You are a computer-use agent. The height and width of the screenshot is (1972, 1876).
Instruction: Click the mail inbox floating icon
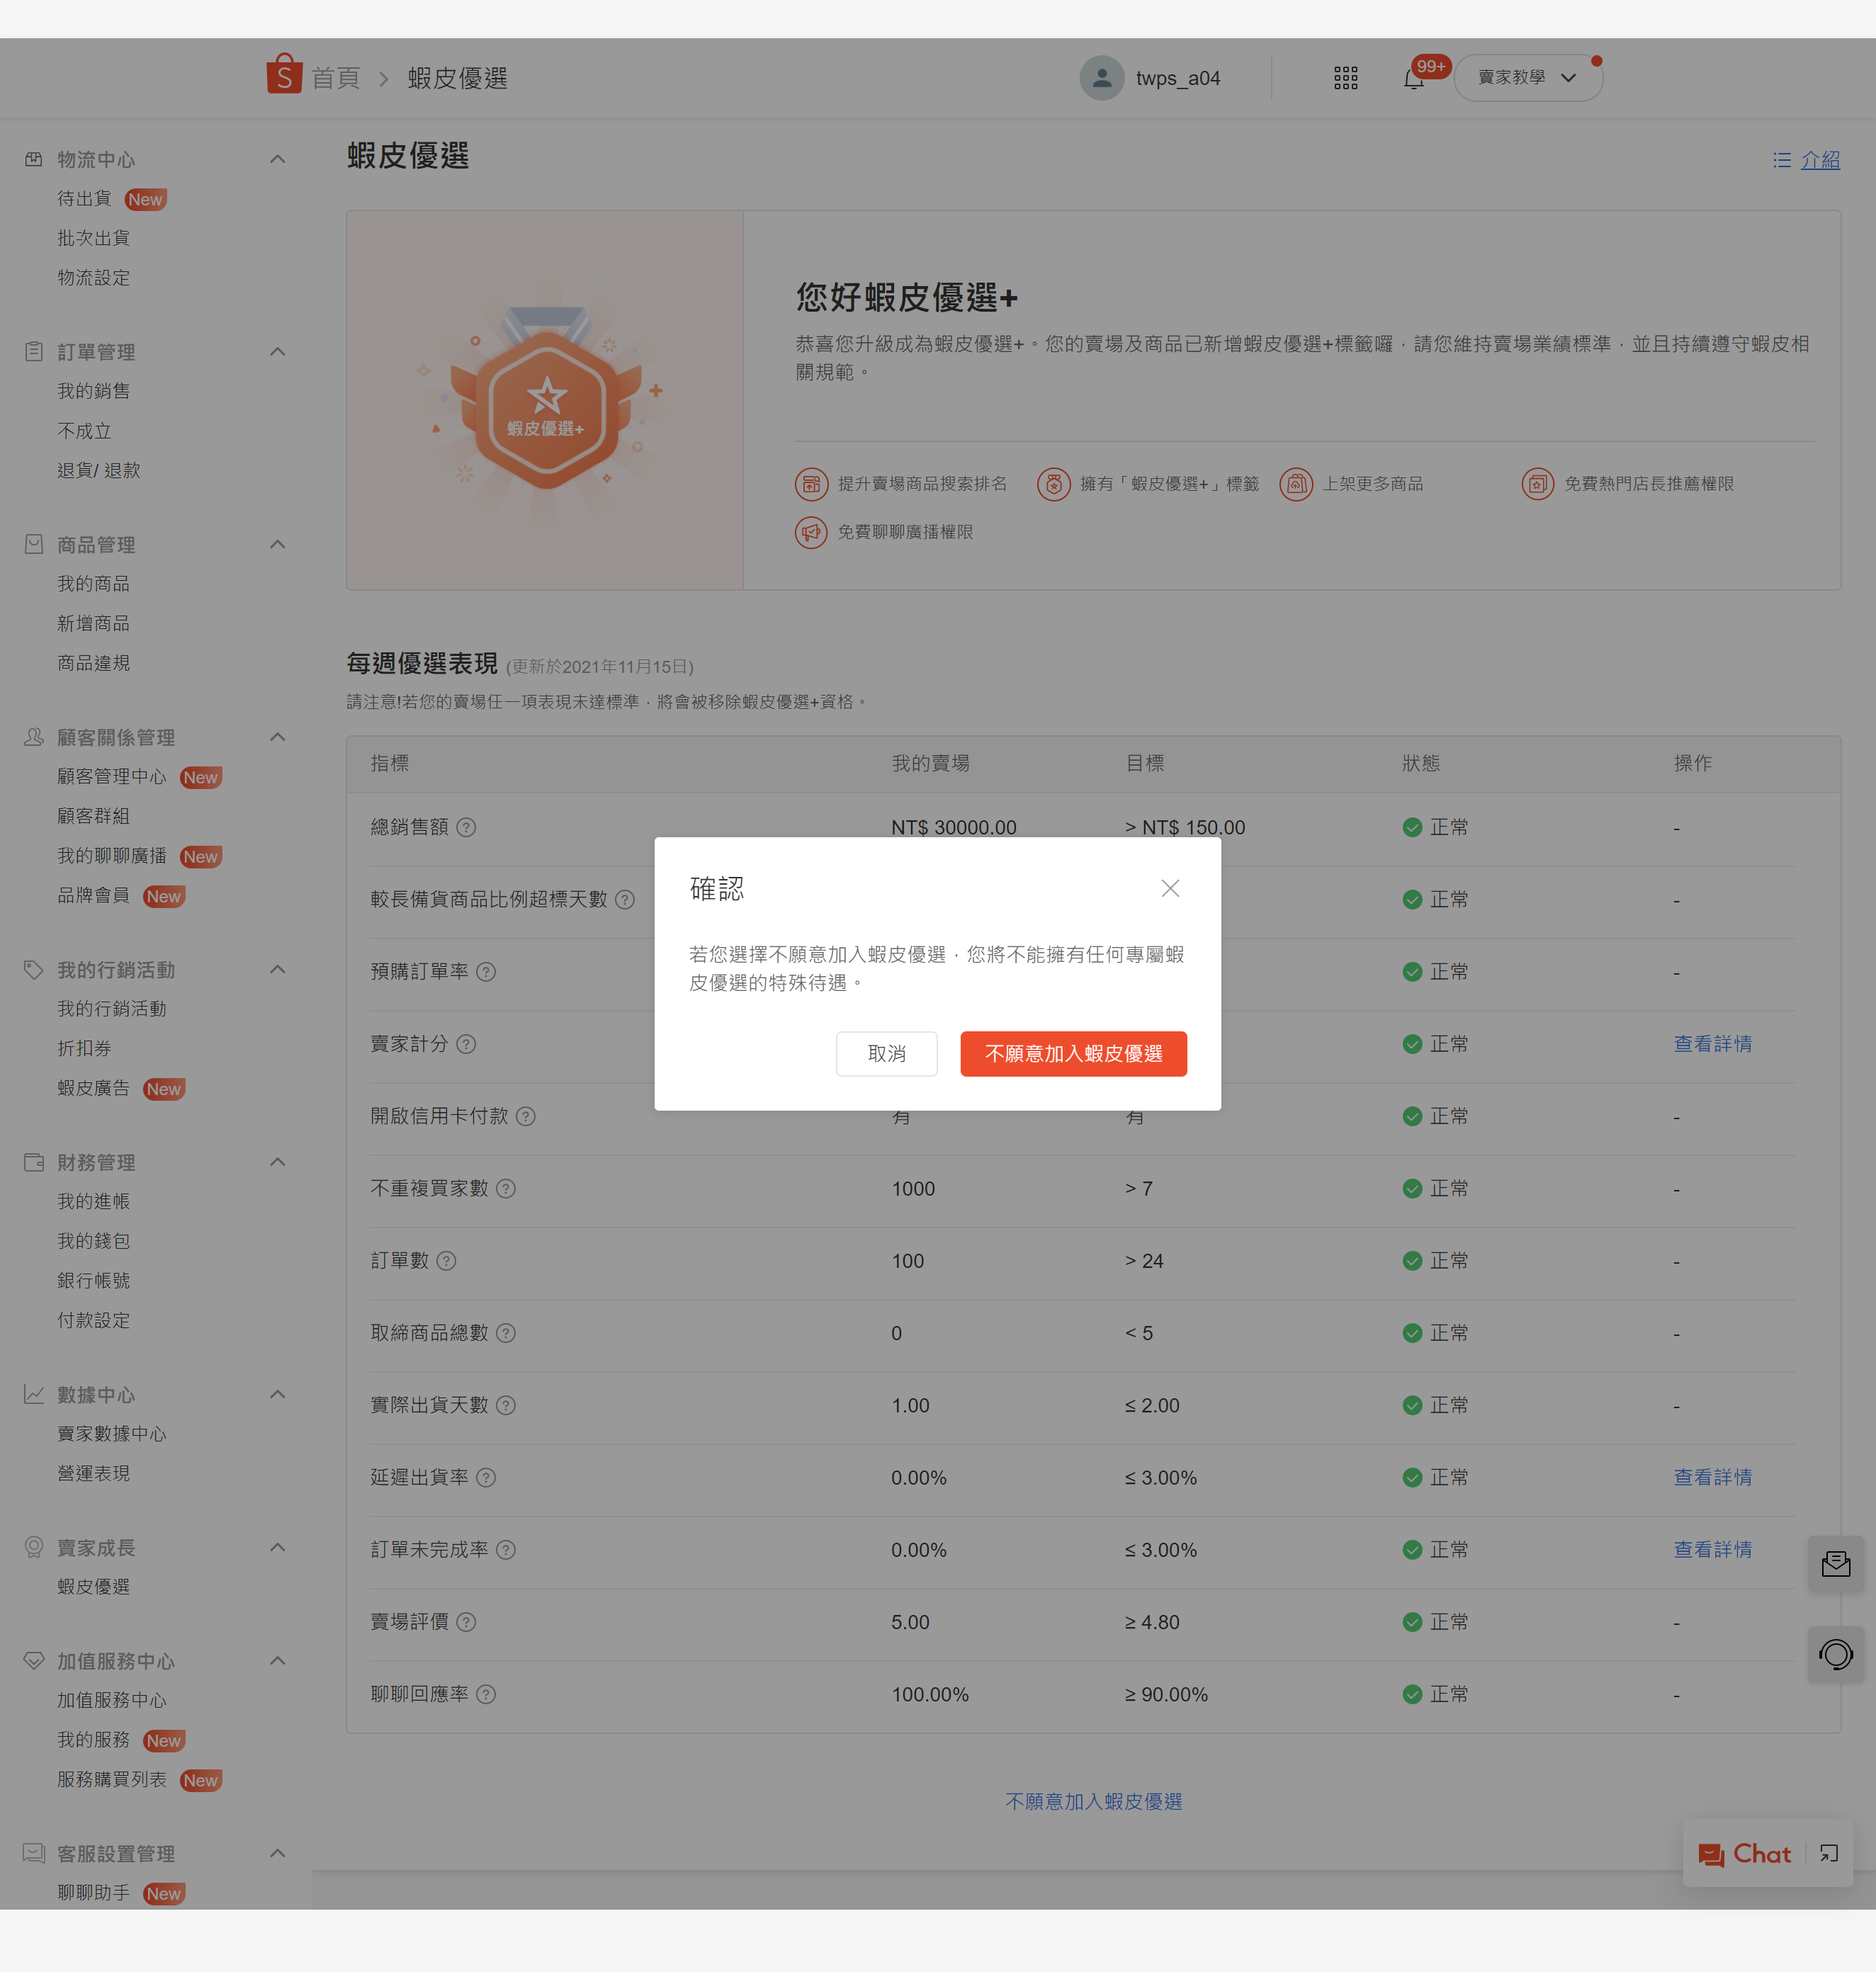tap(1835, 1564)
